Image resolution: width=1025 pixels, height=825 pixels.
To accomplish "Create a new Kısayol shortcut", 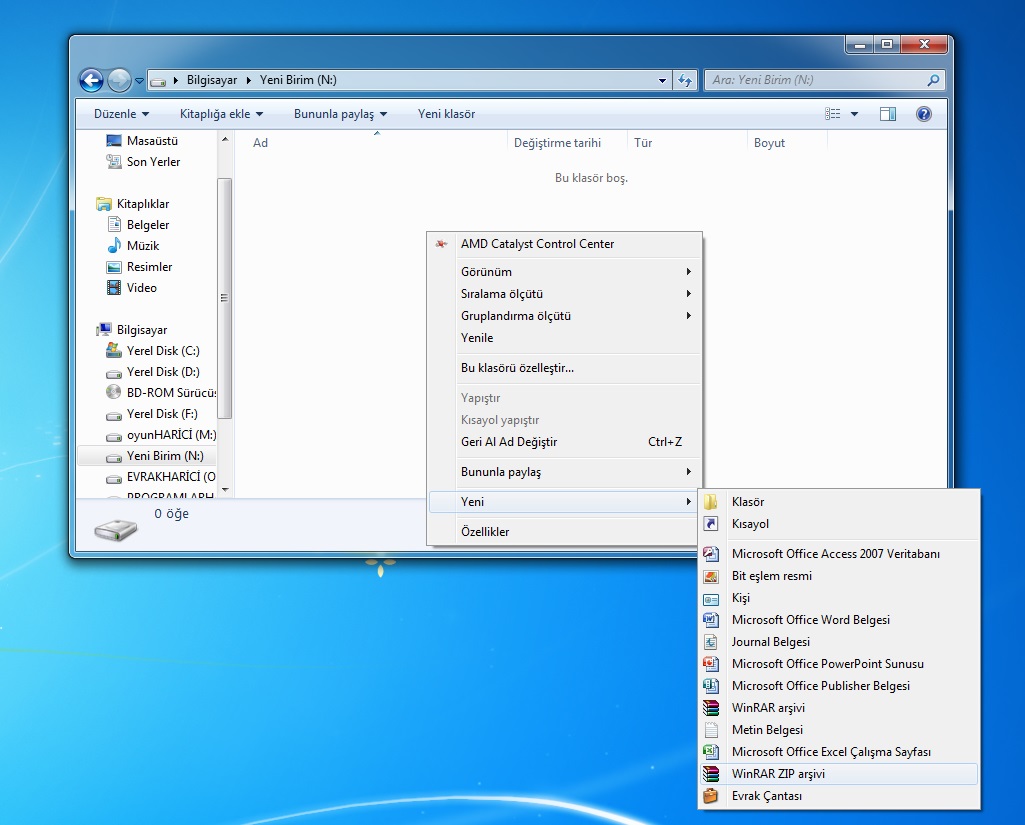I will click(839, 524).
